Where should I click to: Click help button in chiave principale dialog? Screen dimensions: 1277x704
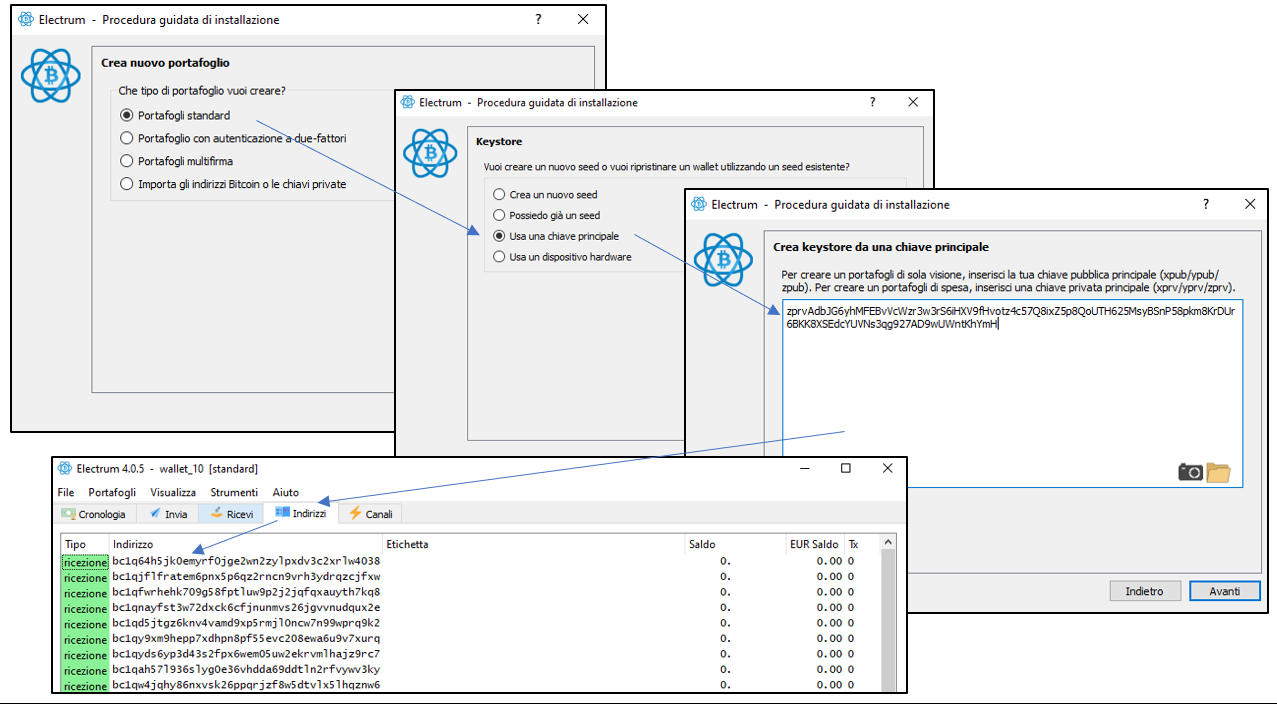pos(1205,204)
